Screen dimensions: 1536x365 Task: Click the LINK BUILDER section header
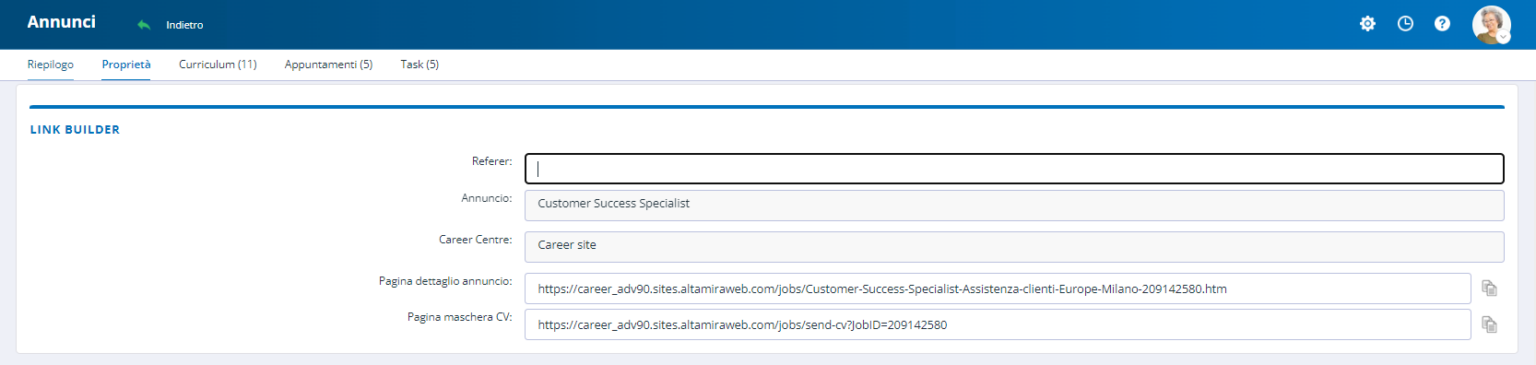(x=75, y=130)
